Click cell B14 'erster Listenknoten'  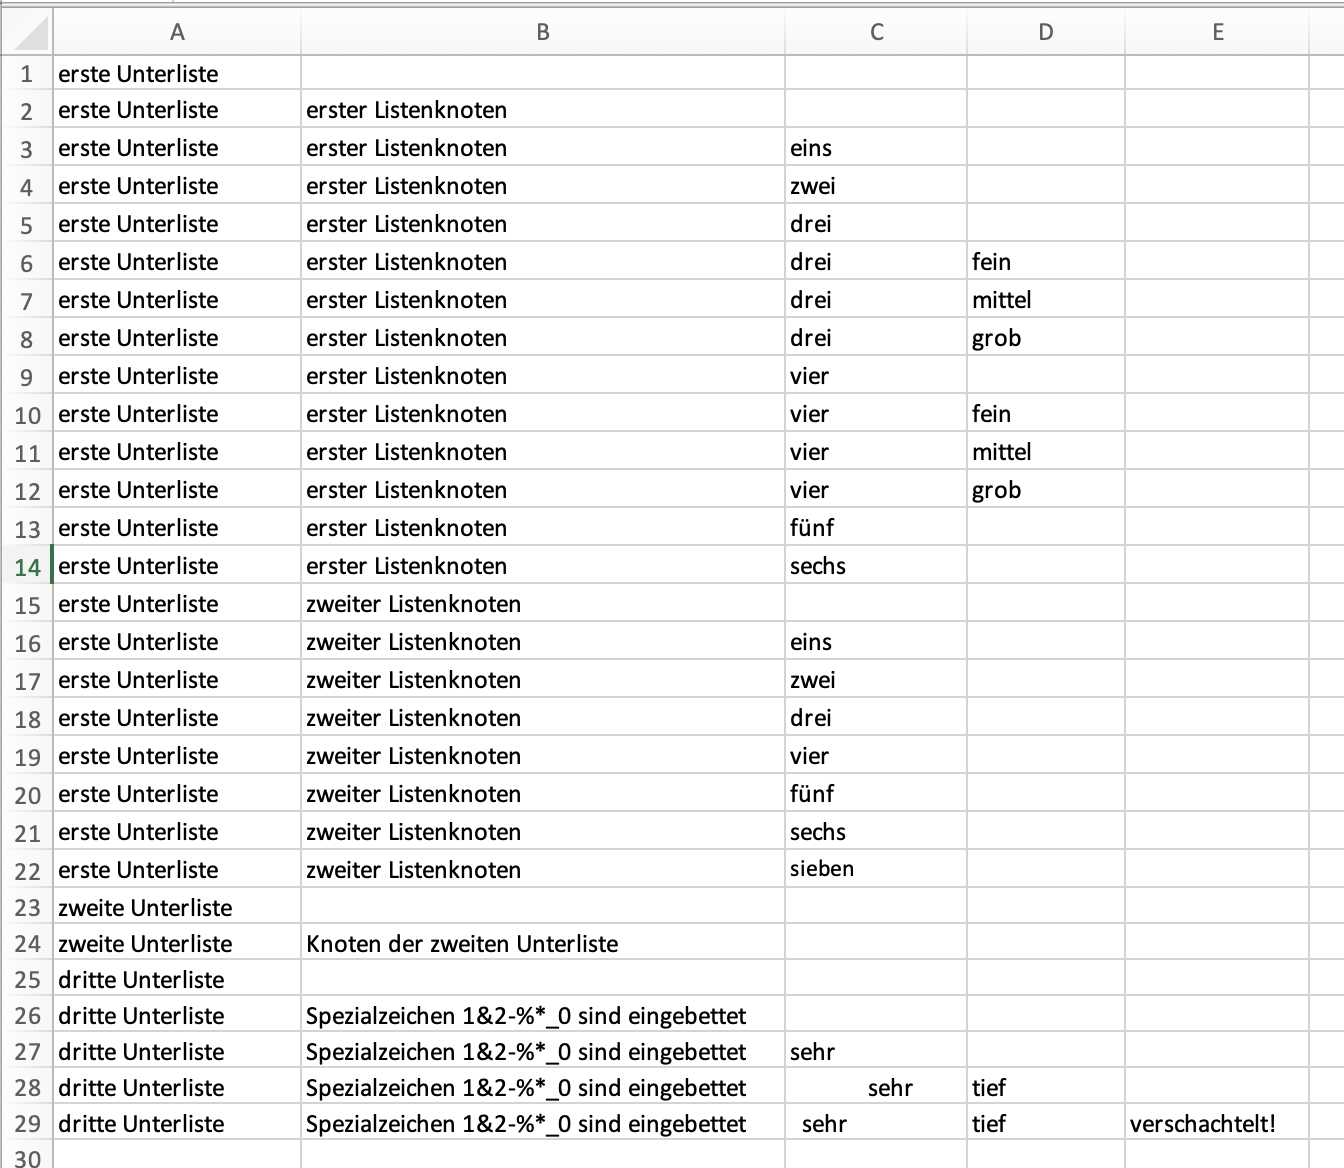(x=543, y=565)
